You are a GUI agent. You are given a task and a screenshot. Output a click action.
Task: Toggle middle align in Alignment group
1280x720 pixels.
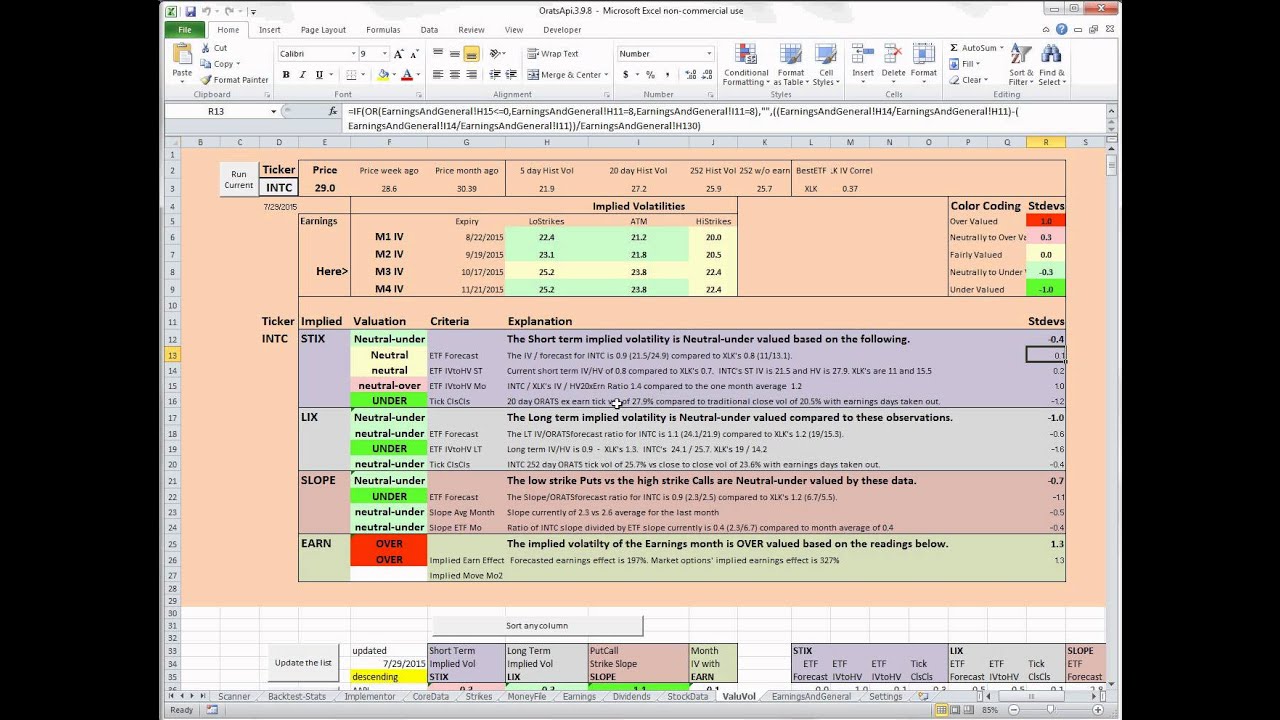coord(455,54)
